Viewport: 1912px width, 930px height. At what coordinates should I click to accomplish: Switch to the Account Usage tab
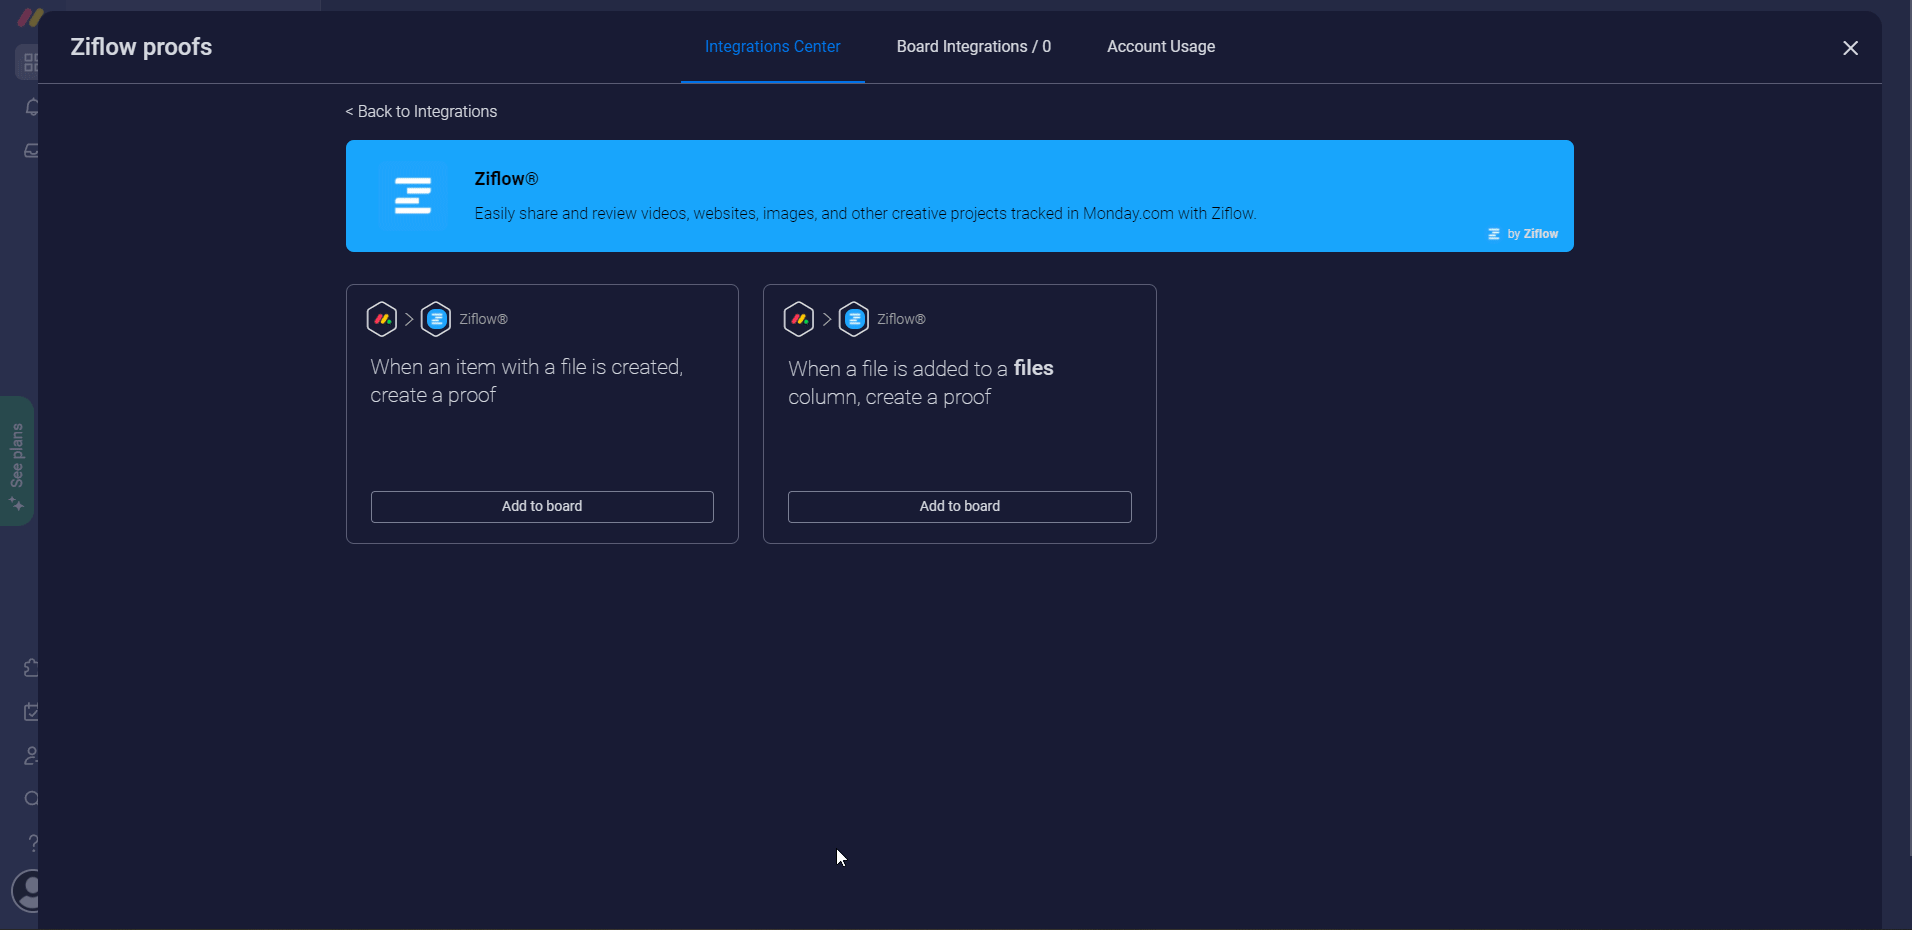tap(1160, 46)
